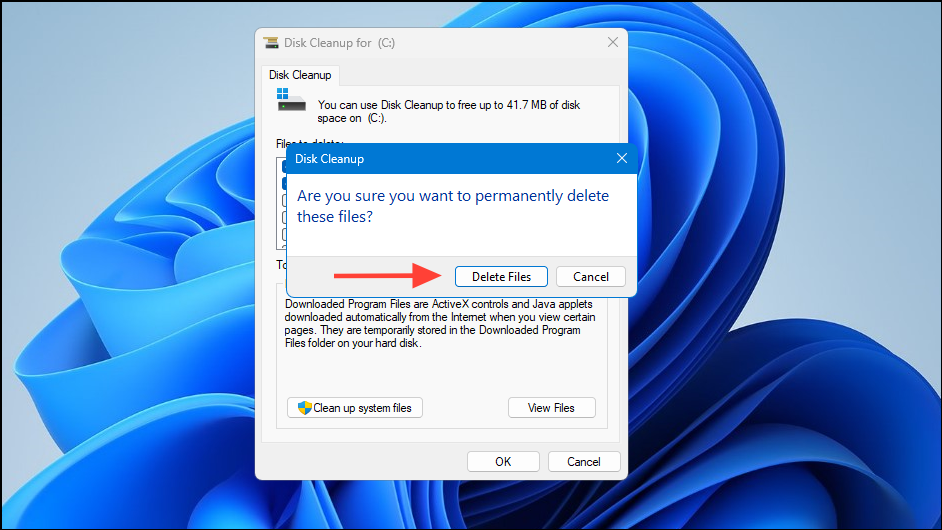Open View Files button

coord(552,407)
